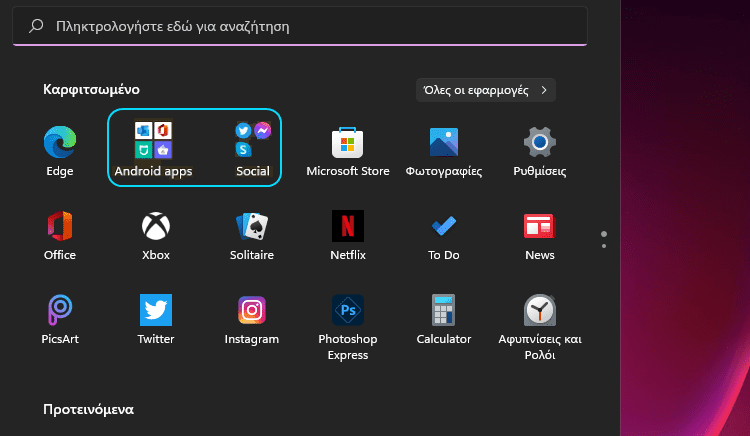
Task: Open the Social folder
Action: pos(253,140)
